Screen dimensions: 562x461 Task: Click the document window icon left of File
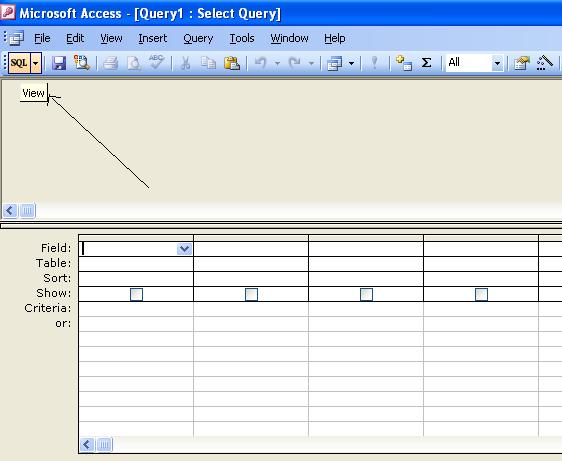16,38
